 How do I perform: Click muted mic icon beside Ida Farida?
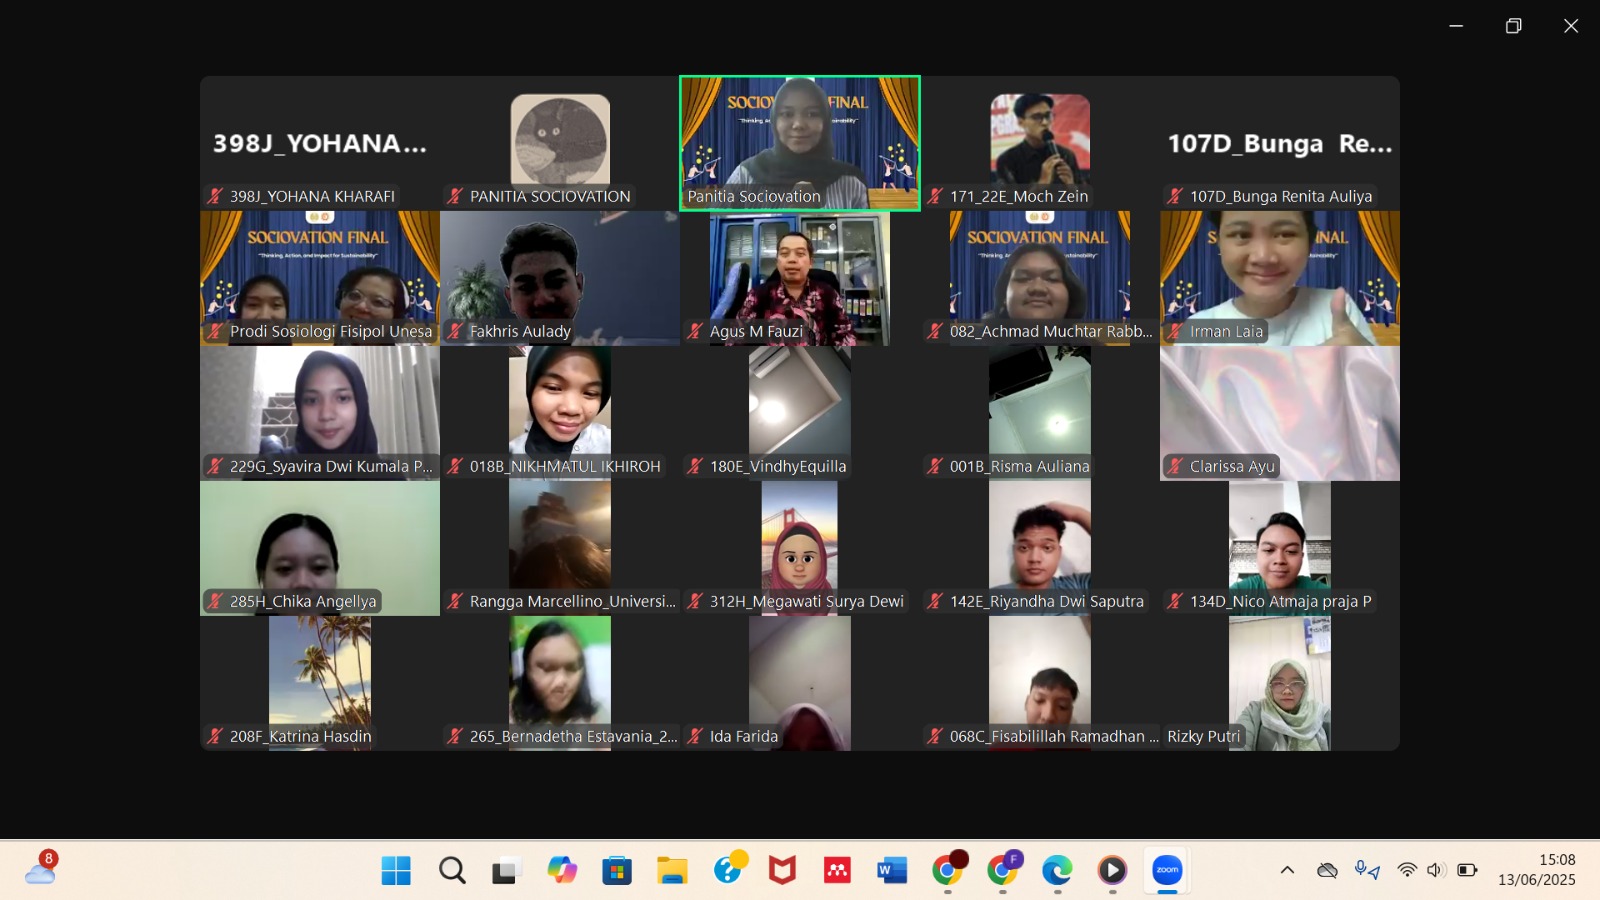click(696, 736)
